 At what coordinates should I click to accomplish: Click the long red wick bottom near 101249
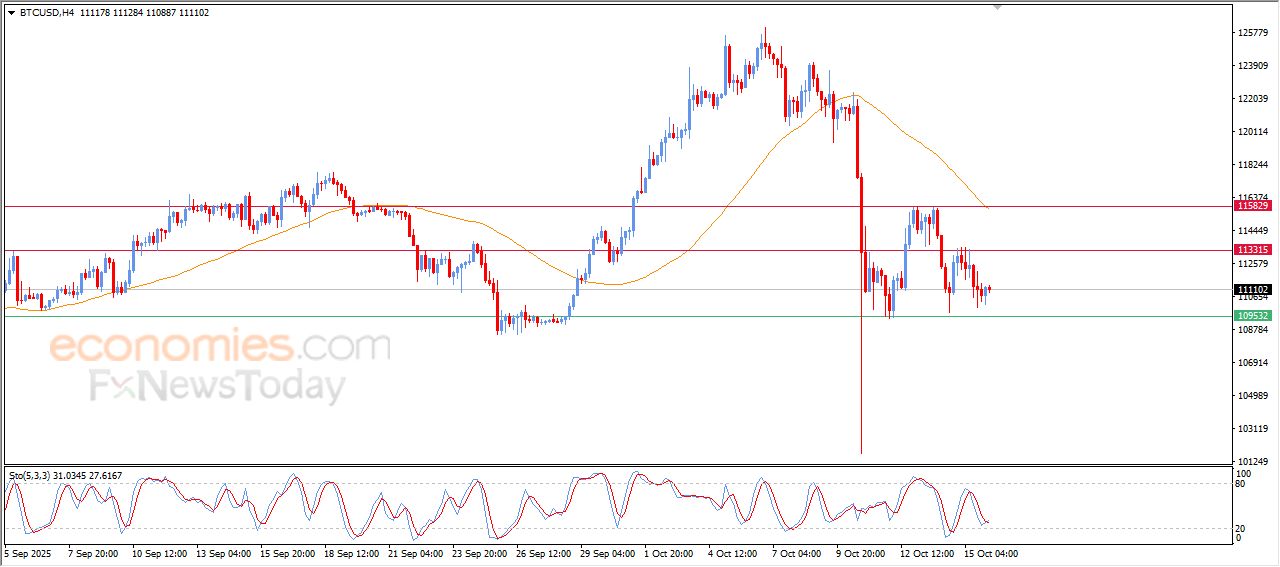861,452
